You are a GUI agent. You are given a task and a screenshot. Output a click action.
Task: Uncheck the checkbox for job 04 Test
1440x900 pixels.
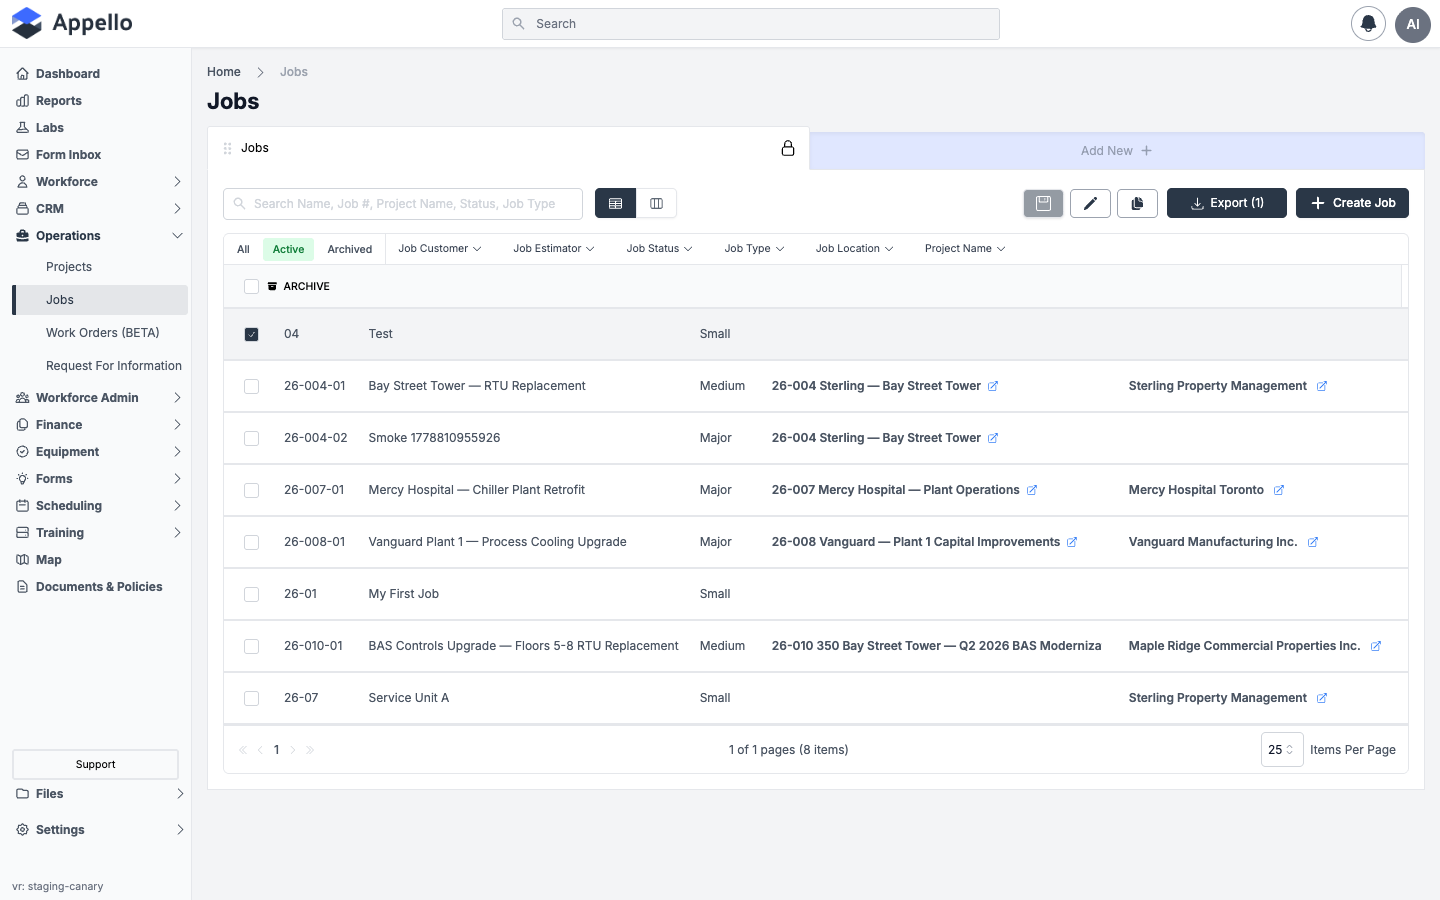(252, 334)
